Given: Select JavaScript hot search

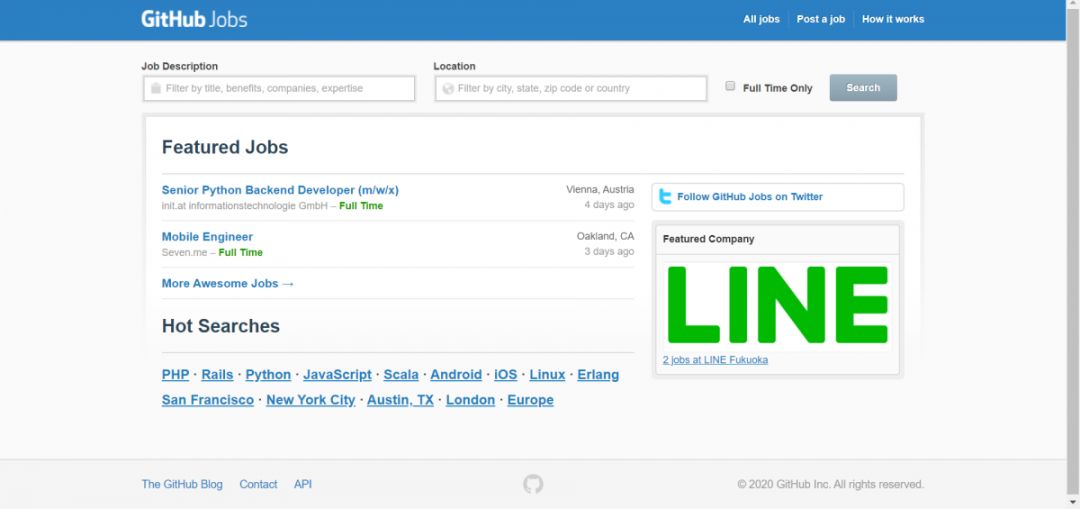Looking at the screenshot, I should (338, 375).
